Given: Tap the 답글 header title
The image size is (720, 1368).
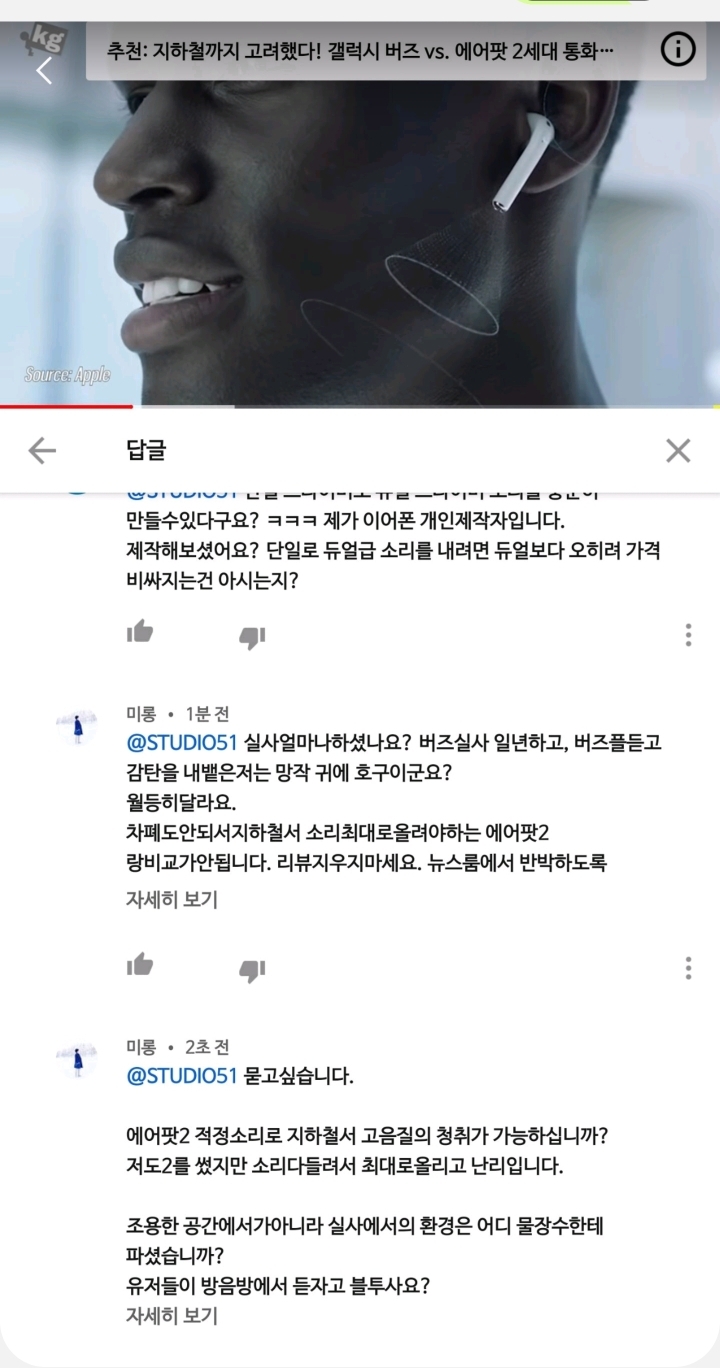Looking at the screenshot, I should coord(146,451).
